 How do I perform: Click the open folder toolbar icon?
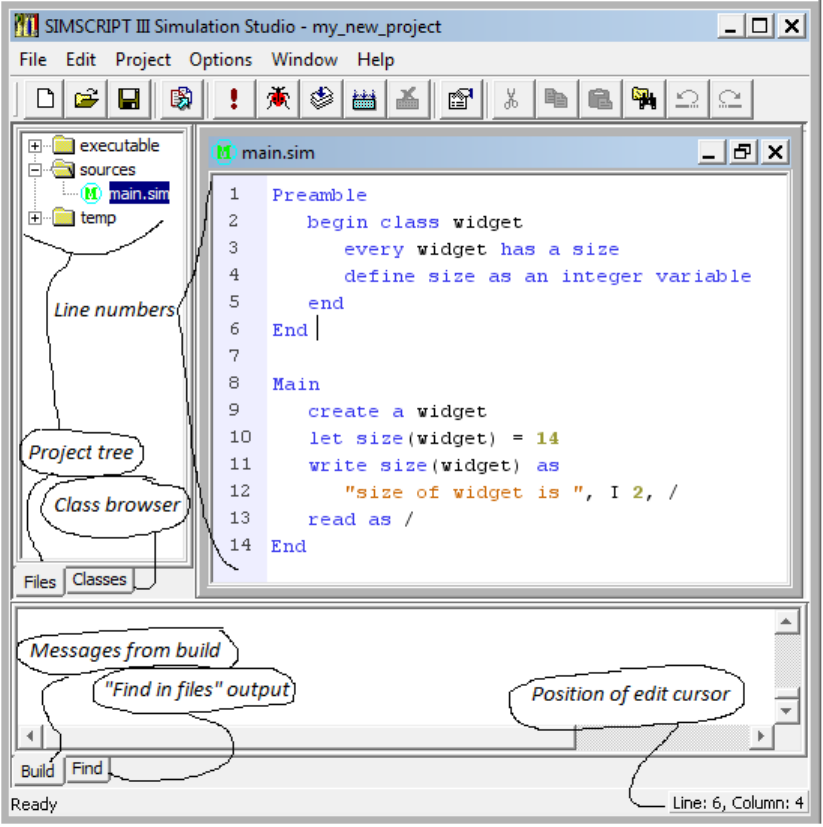87,99
